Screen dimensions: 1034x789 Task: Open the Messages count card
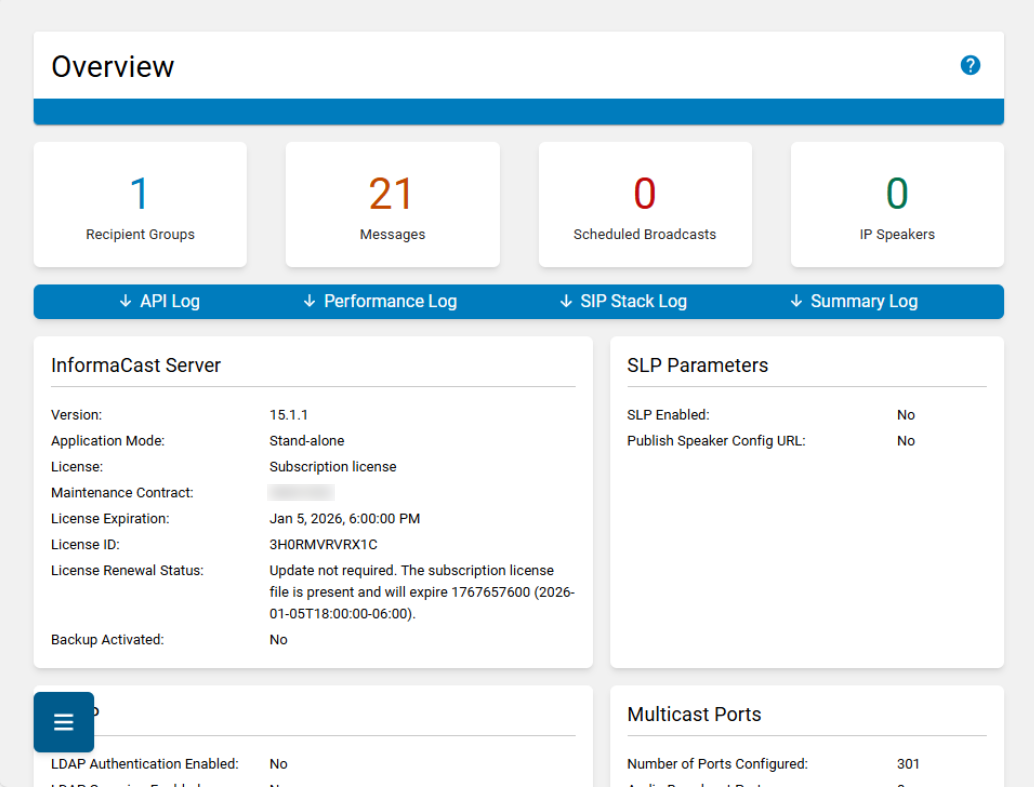(392, 205)
